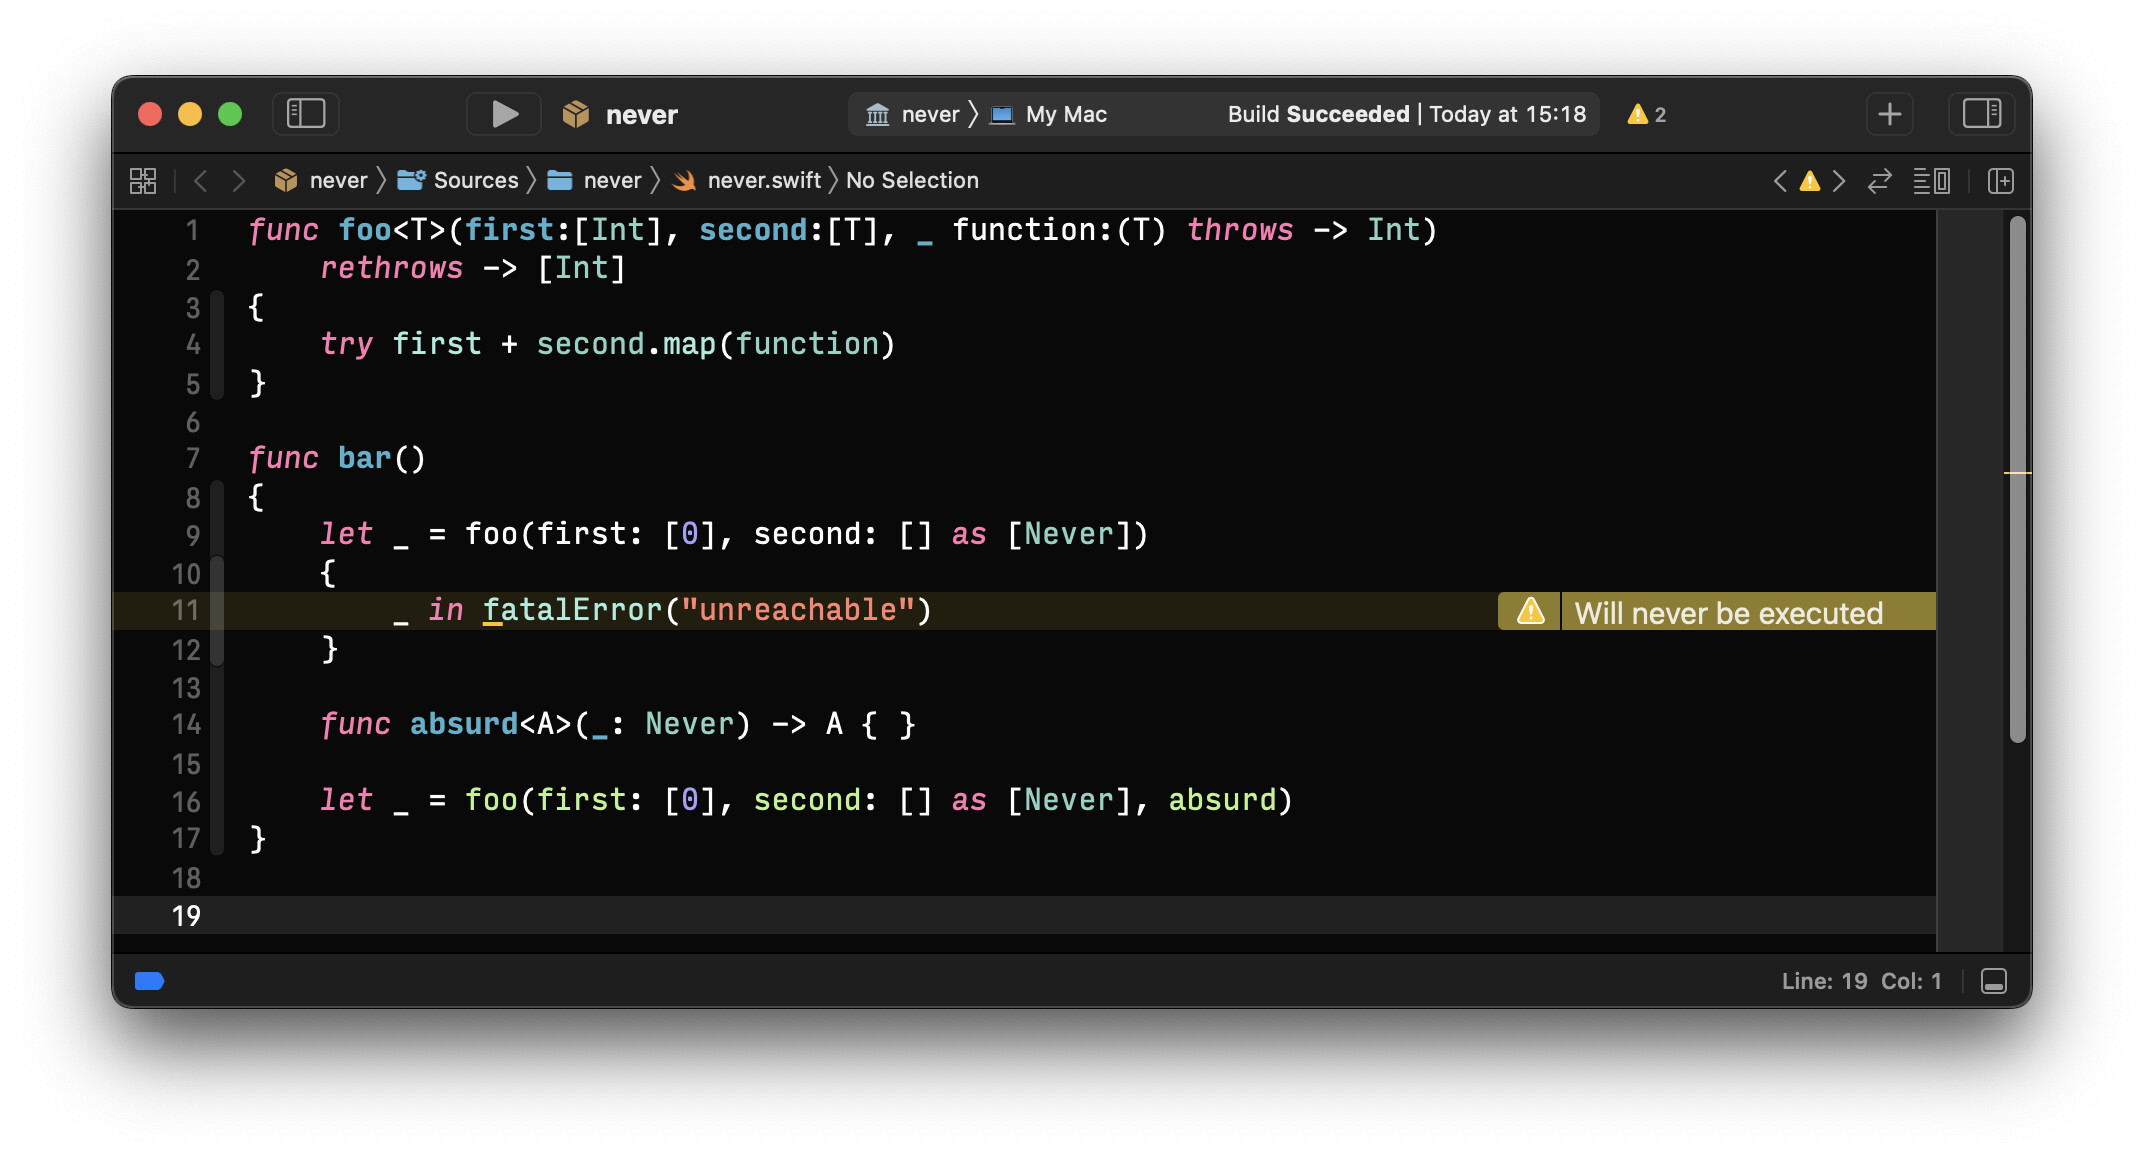Enable code review with the swap arrows icon
The width and height of the screenshot is (2144, 1156).
click(x=1880, y=181)
